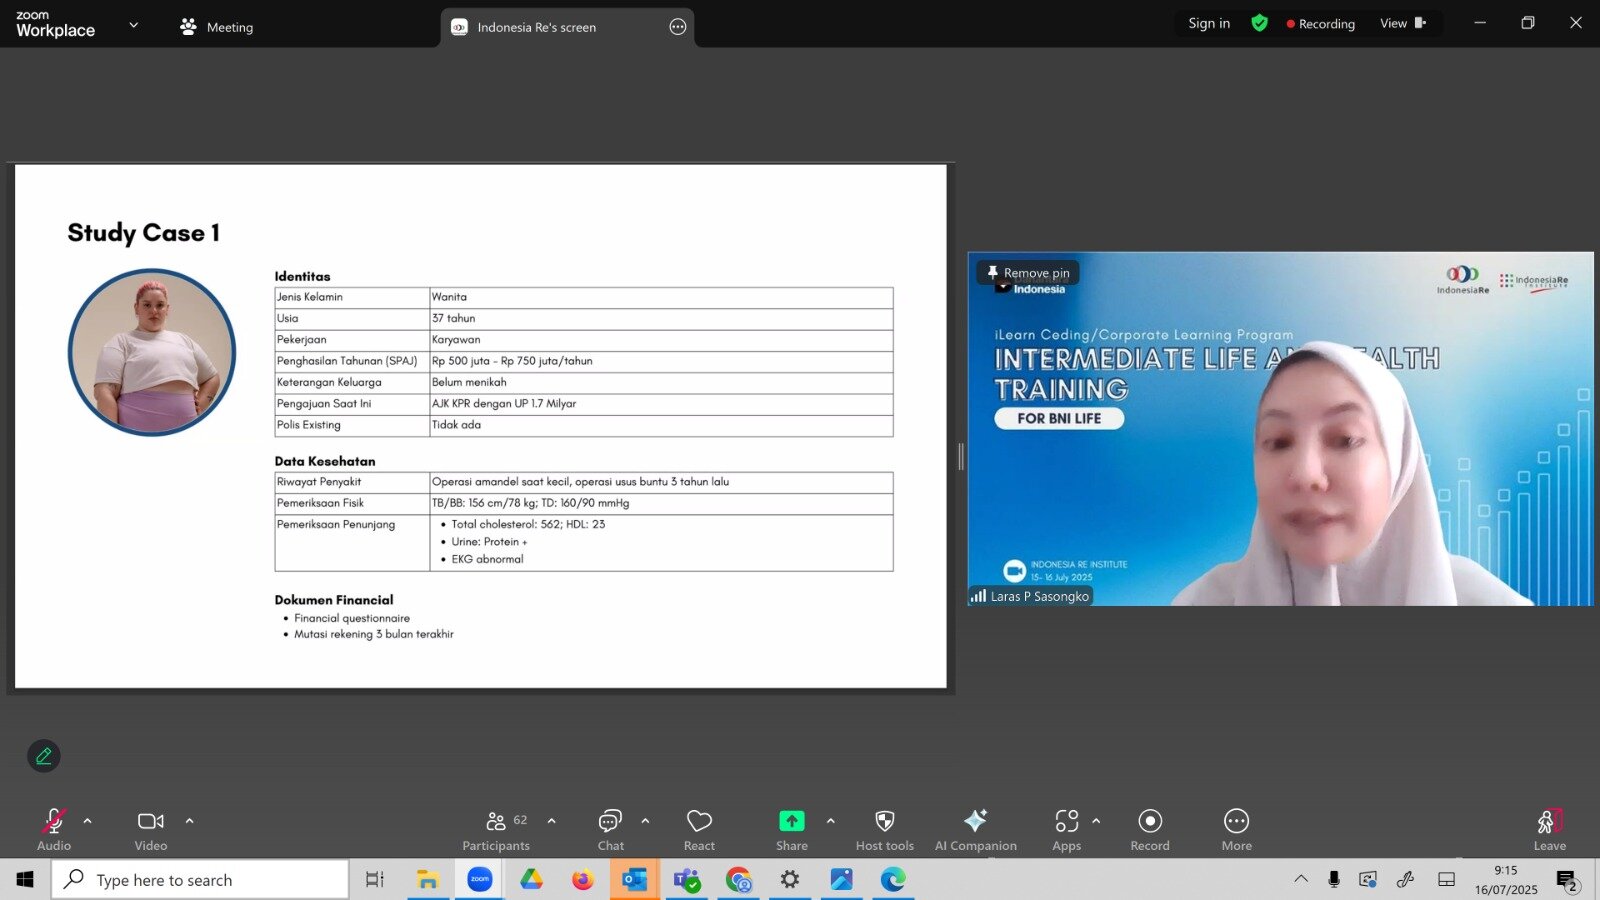Open Photos app from taskbar

[x=842, y=879]
